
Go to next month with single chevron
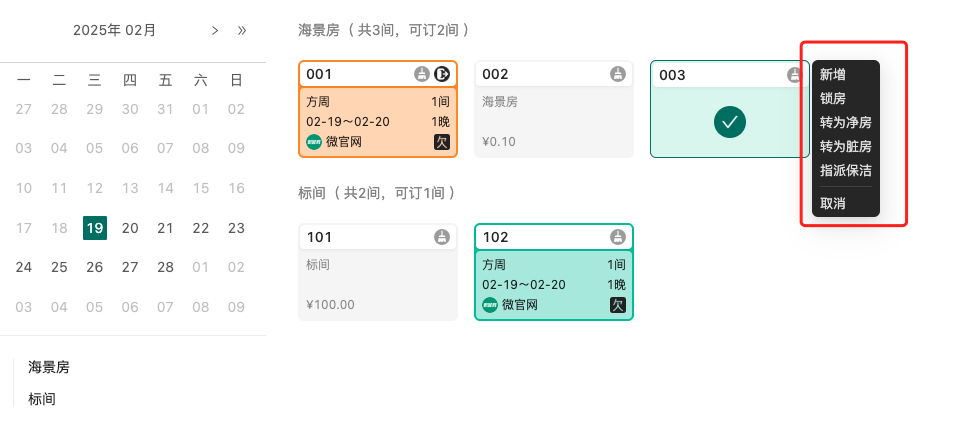point(215,31)
